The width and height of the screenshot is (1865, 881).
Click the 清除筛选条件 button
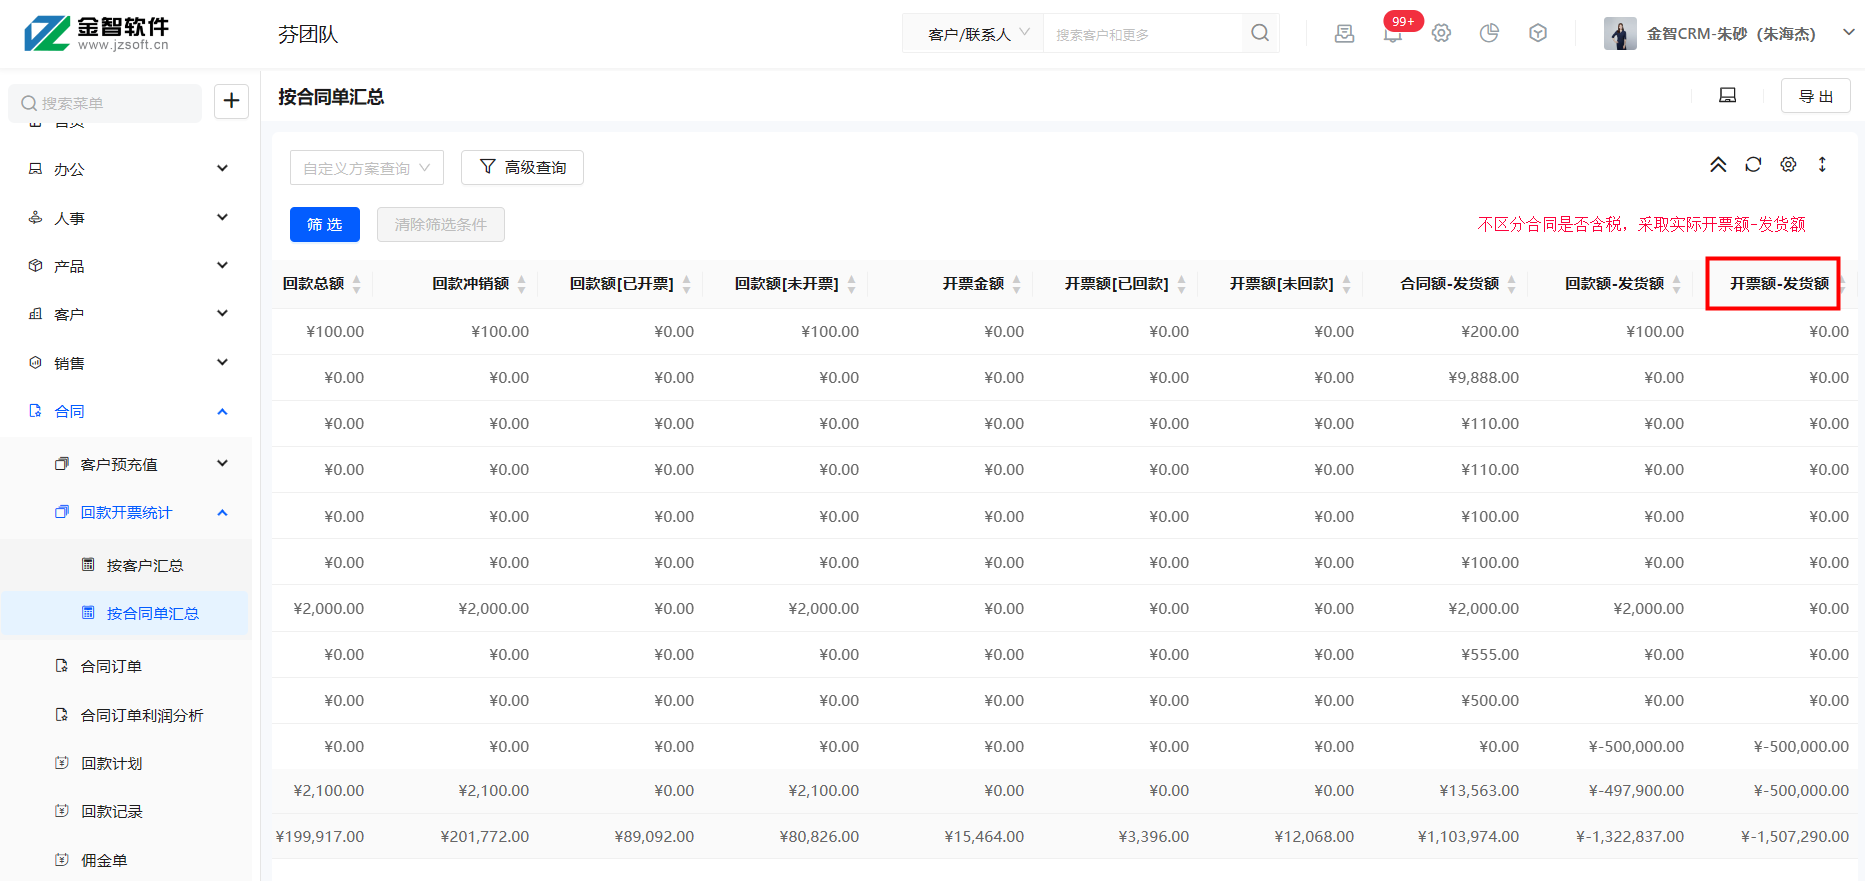pos(441,225)
